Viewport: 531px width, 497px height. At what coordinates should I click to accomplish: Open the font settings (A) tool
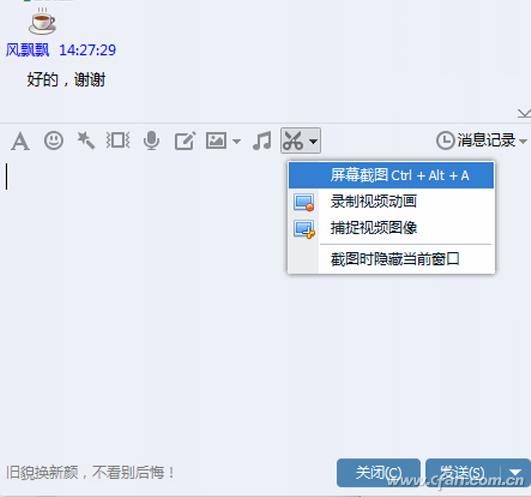(x=20, y=141)
